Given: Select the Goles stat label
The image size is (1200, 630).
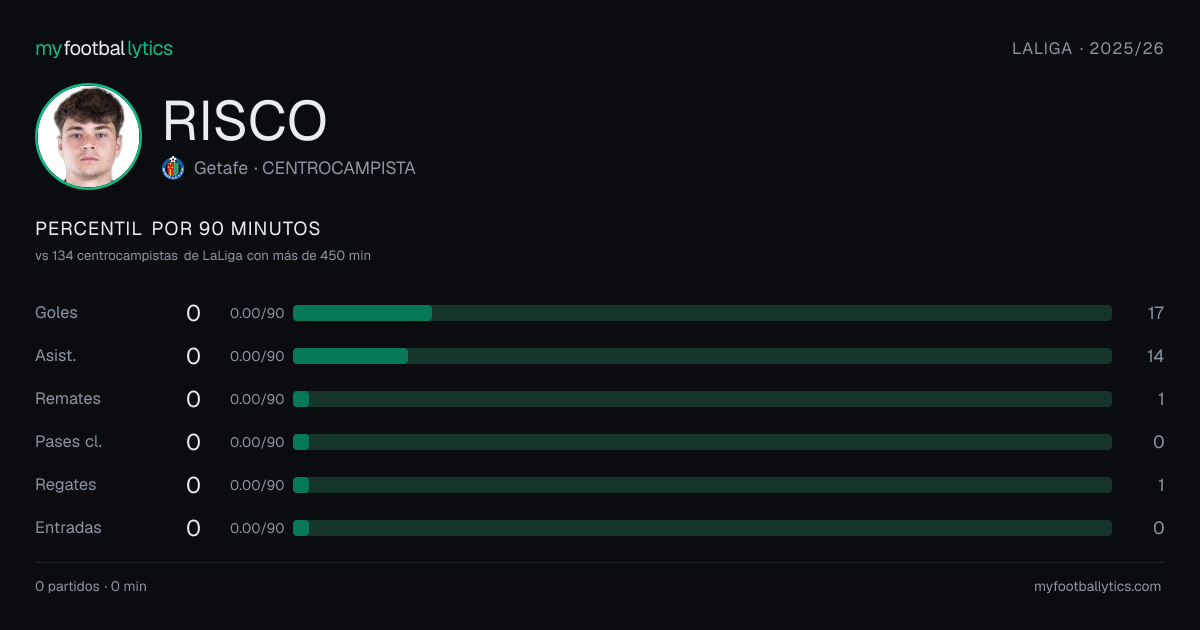Looking at the screenshot, I should 56,313.
